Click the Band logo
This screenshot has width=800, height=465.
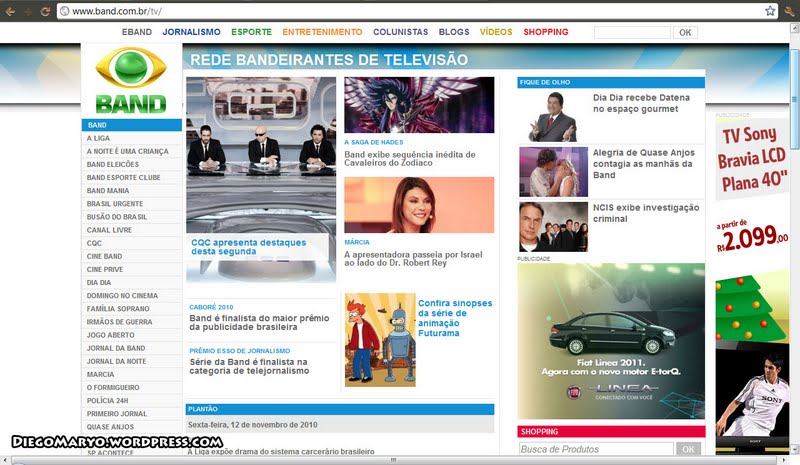131,81
